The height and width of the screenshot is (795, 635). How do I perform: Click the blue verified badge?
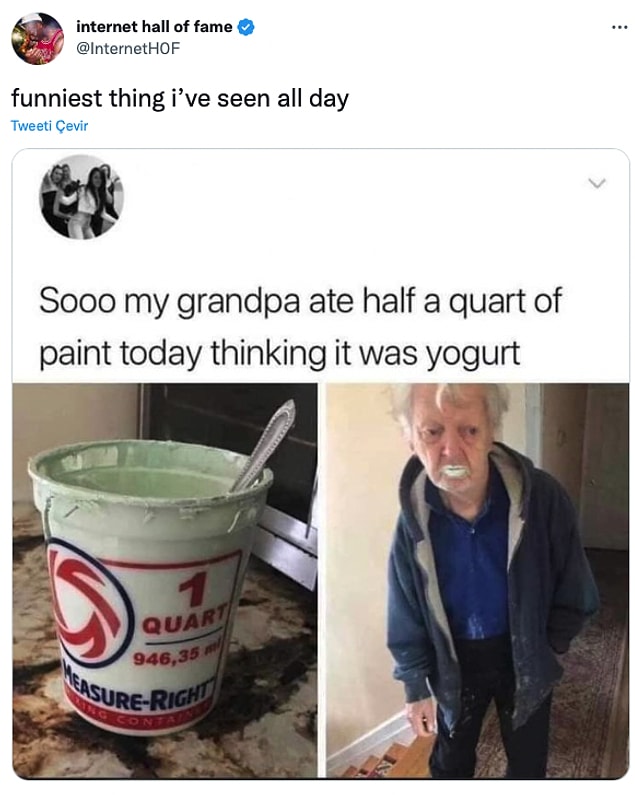pos(246,27)
